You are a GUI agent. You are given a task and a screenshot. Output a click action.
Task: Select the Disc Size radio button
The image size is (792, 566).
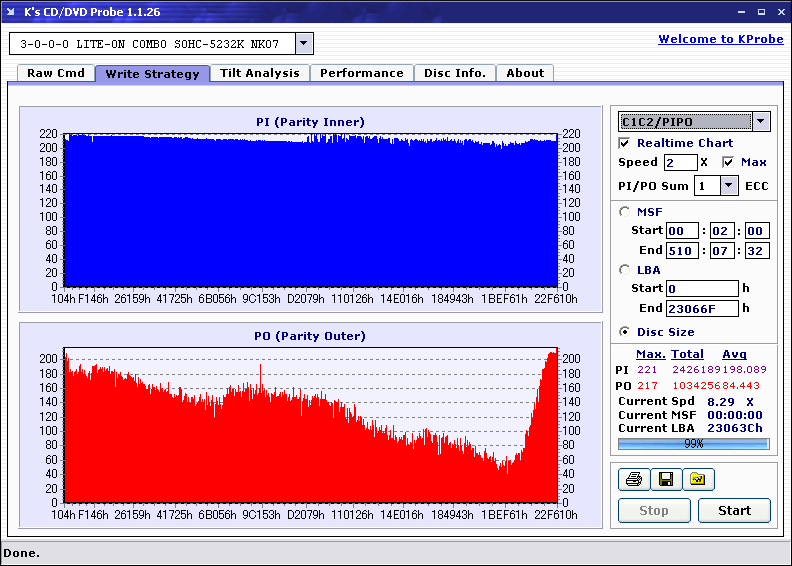(x=625, y=332)
